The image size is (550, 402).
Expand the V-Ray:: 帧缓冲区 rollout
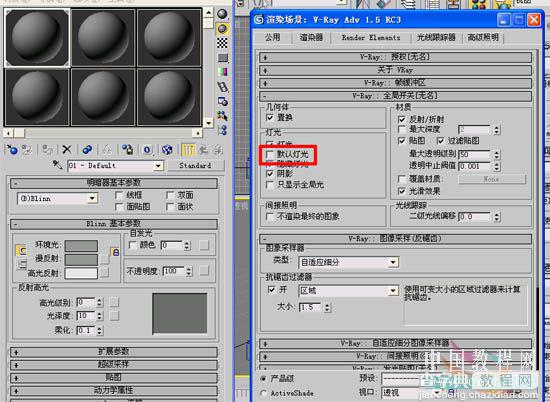click(x=396, y=83)
